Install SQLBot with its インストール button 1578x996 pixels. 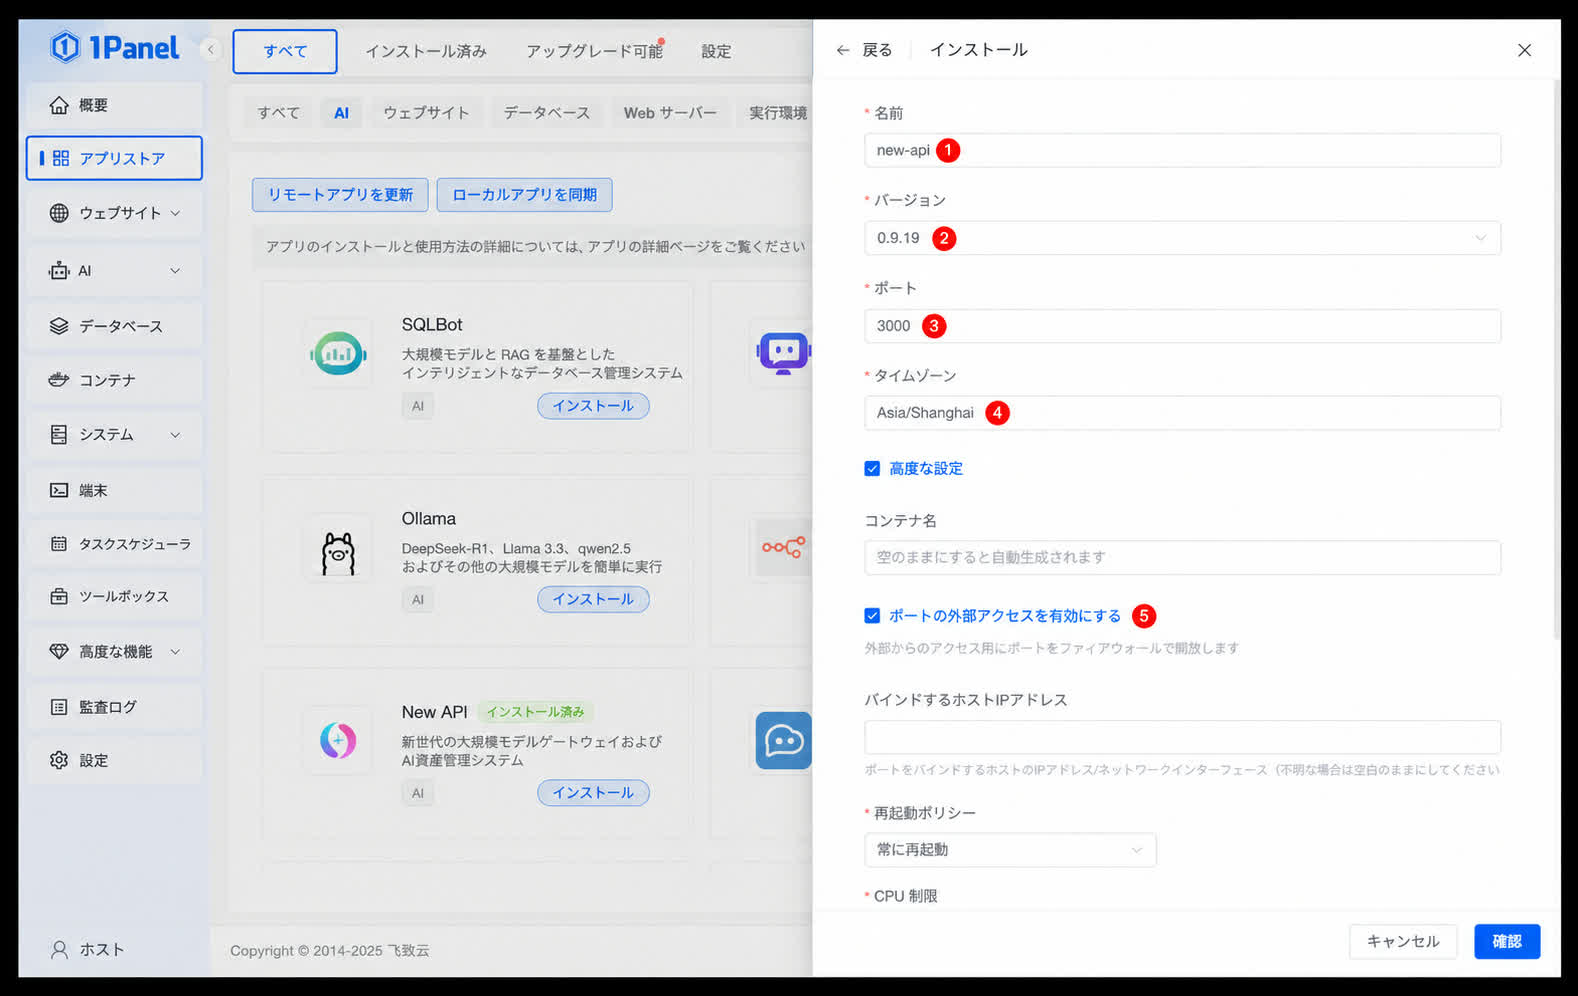click(593, 406)
